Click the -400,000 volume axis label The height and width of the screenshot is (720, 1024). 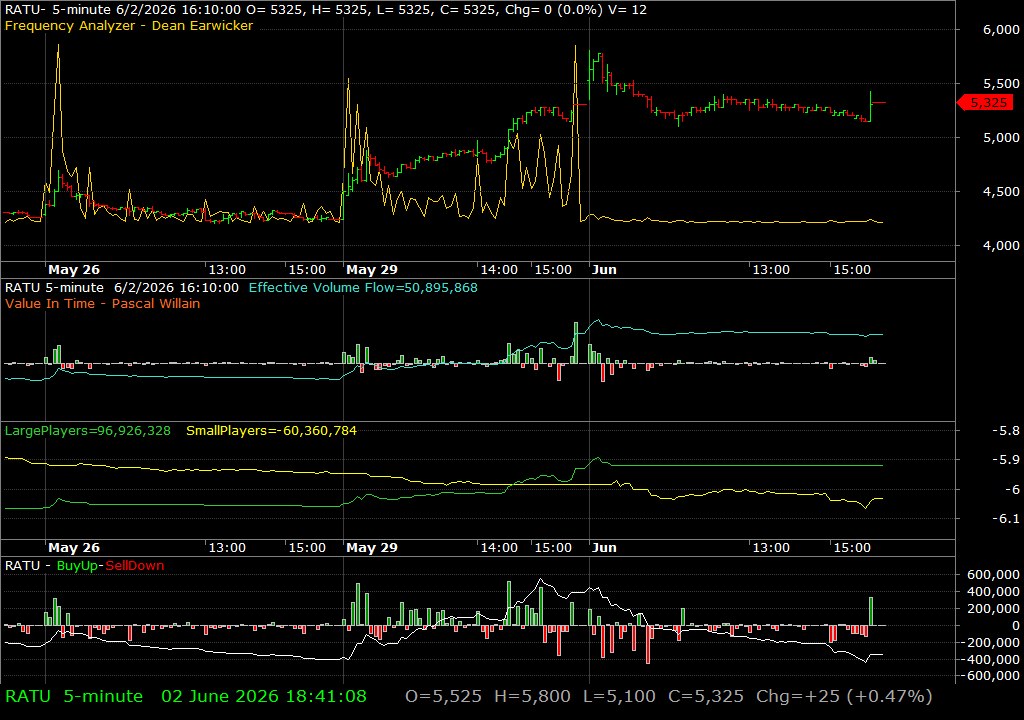pos(991,659)
